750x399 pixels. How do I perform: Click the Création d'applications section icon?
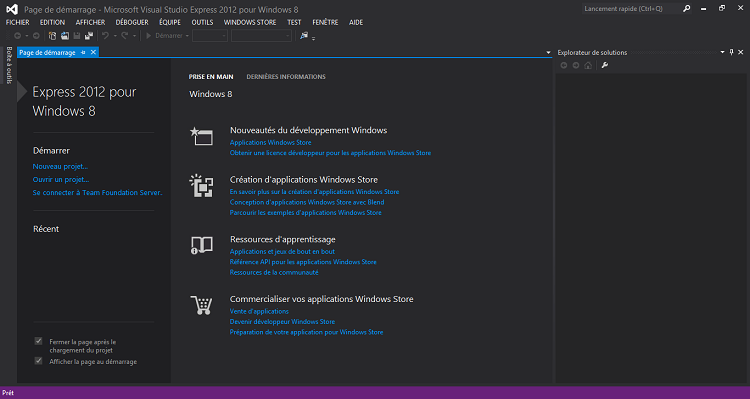201,186
